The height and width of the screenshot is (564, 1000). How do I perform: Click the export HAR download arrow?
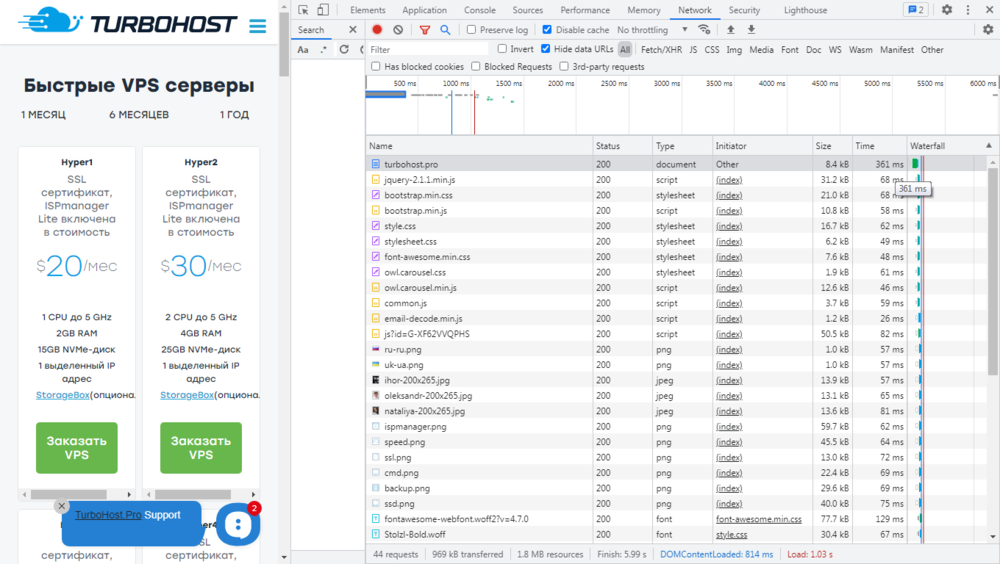[751, 30]
